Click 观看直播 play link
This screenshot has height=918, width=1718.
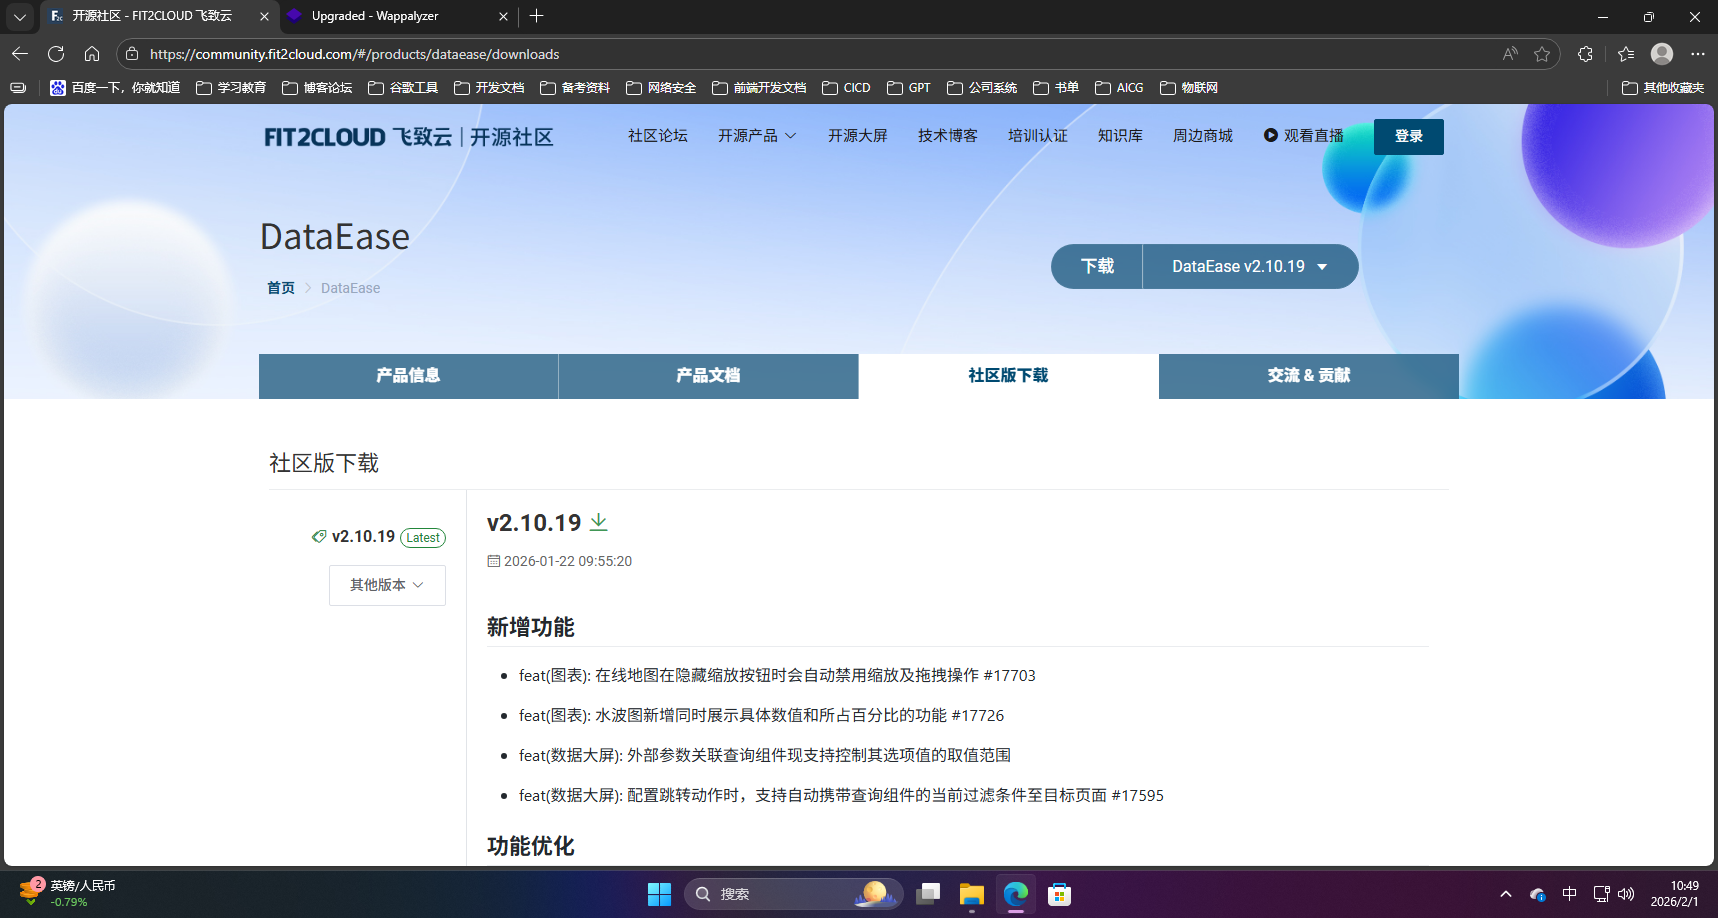pos(1303,136)
